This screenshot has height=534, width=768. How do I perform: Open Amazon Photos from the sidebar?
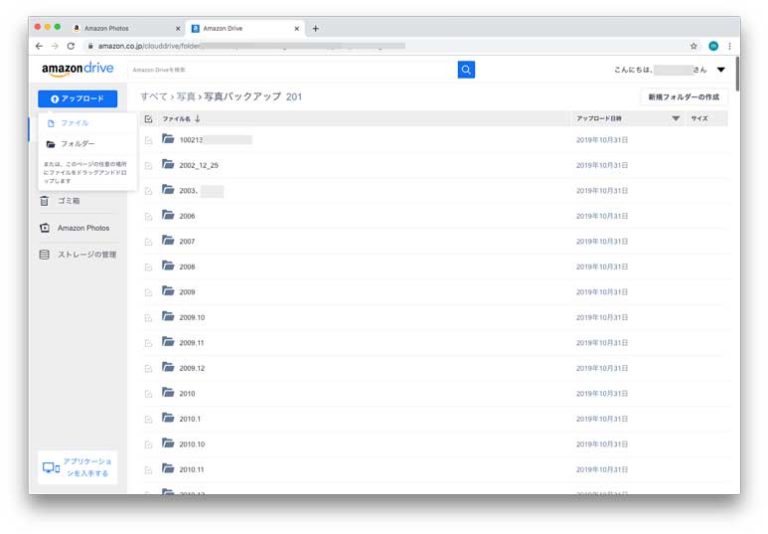pyautogui.click(x=77, y=227)
